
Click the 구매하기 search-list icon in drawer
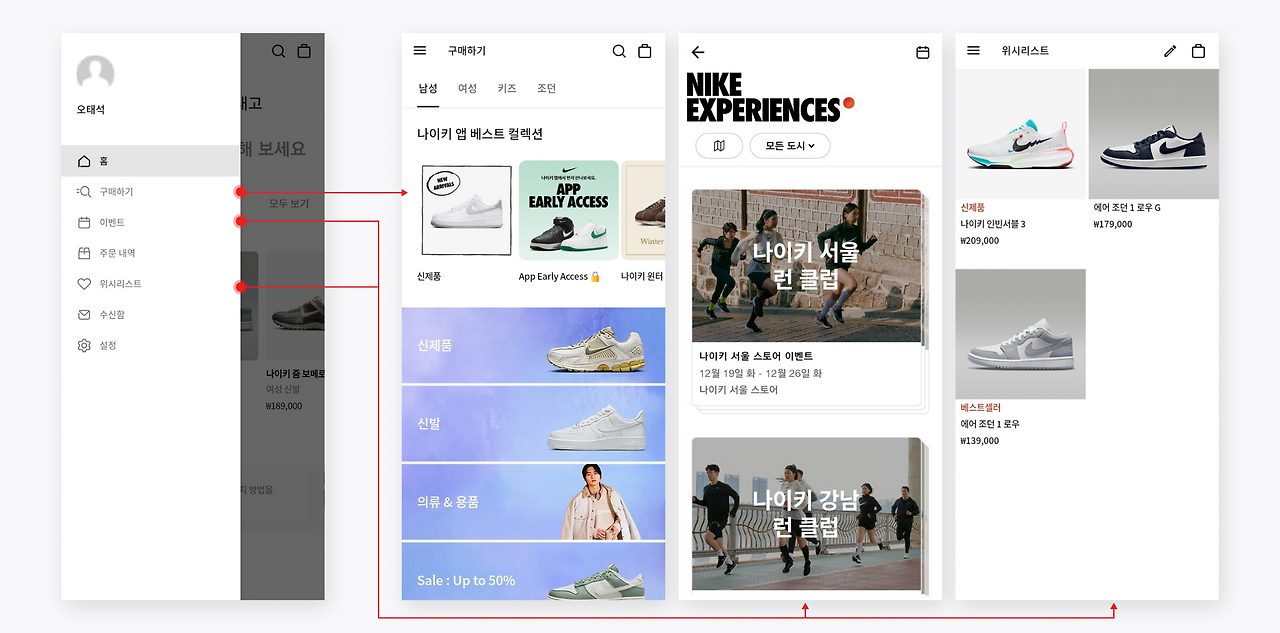(x=84, y=192)
